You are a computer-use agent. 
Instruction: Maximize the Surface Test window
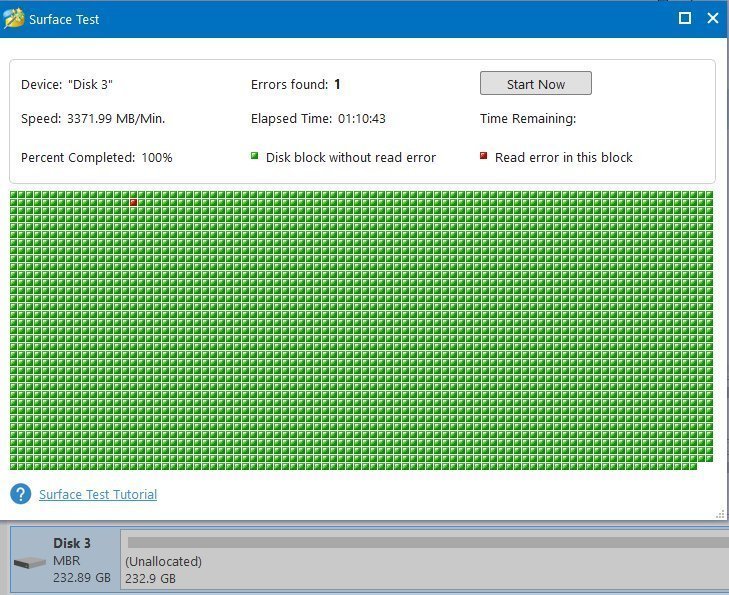point(685,18)
